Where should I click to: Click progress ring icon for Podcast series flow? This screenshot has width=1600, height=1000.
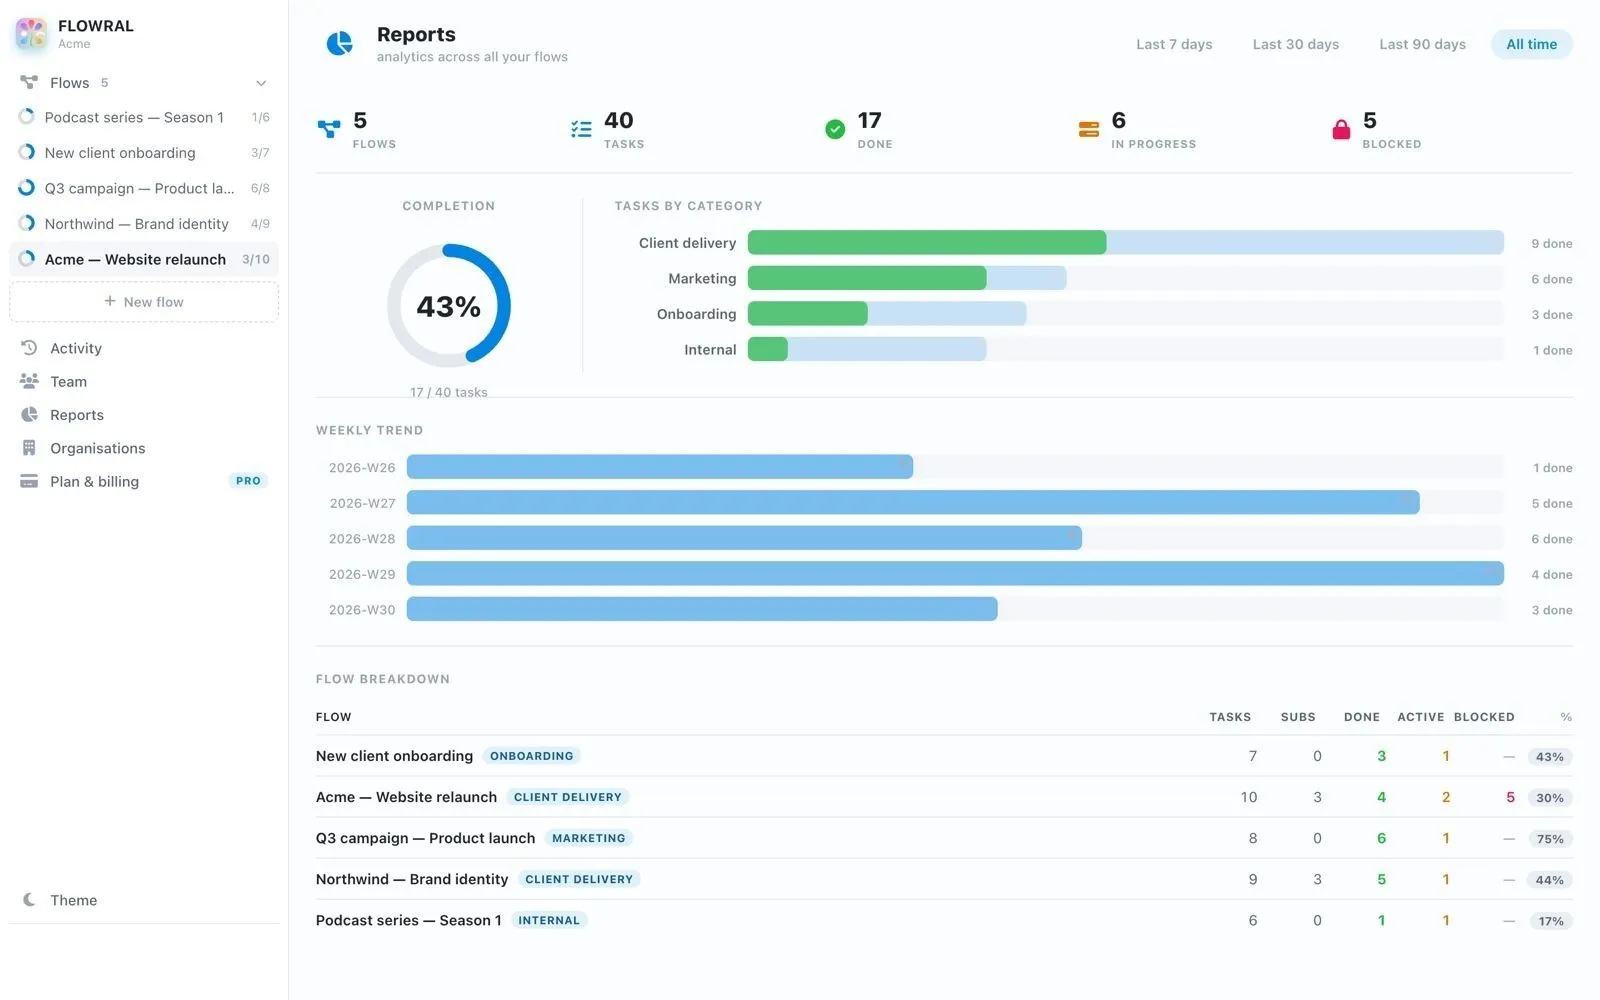click(27, 117)
